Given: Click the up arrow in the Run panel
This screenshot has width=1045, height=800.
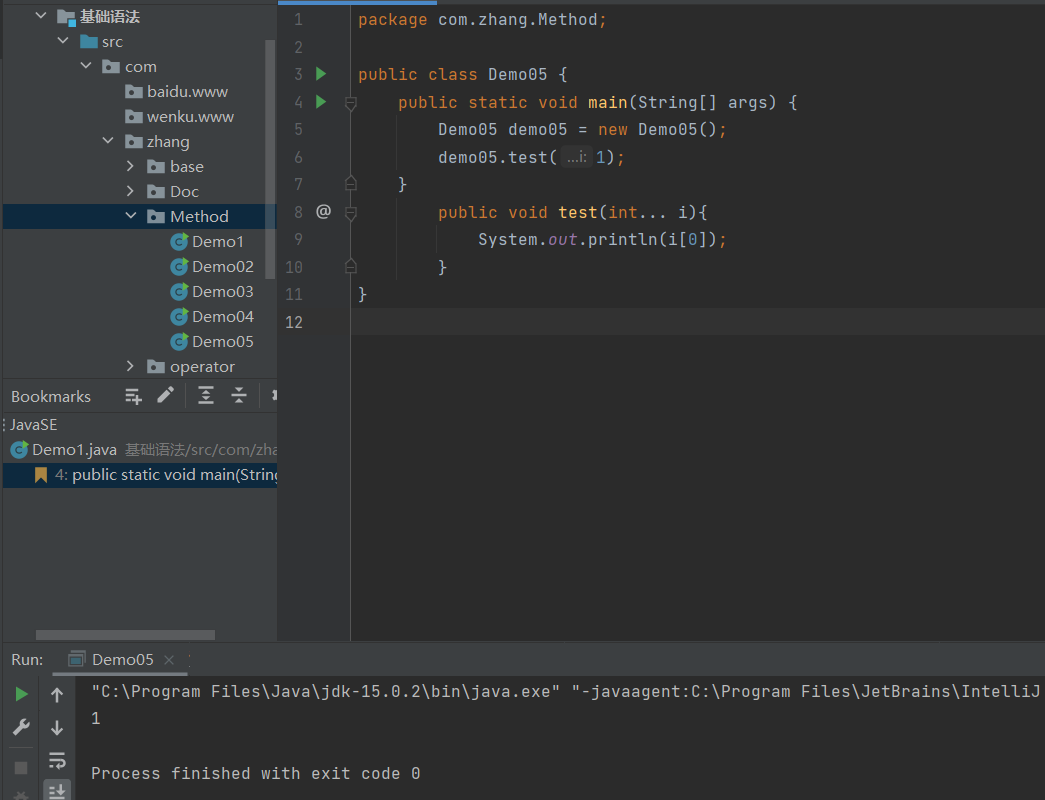Looking at the screenshot, I should point(57,695).
